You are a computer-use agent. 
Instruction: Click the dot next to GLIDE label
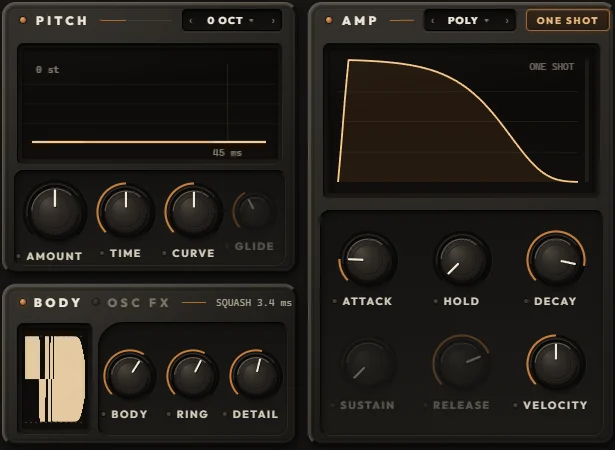[x=227, y=246]
